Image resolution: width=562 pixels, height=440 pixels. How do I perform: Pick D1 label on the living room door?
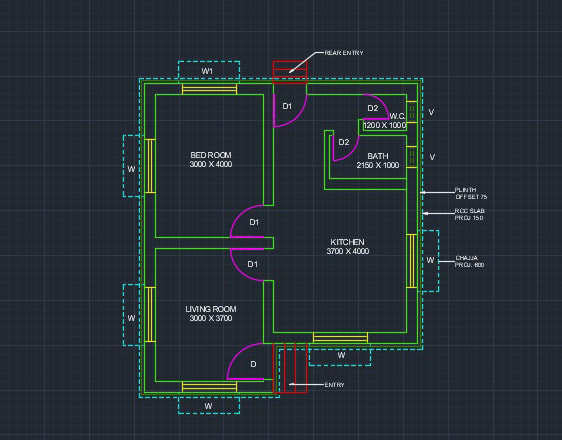[x=253, y=264]
